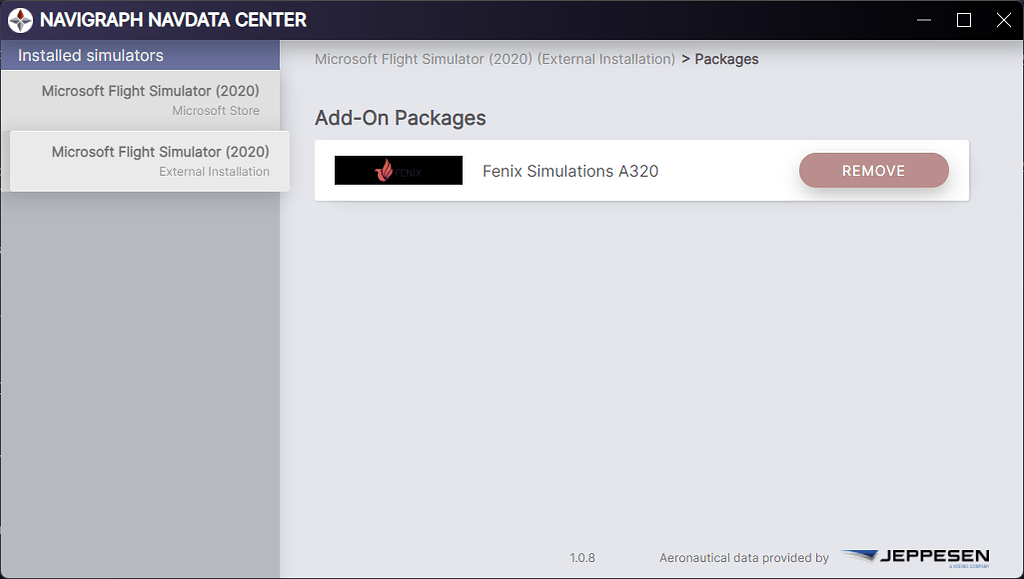Maximize the Navdata Center window
1024x579 pixels.
click(x=964, y=20)
